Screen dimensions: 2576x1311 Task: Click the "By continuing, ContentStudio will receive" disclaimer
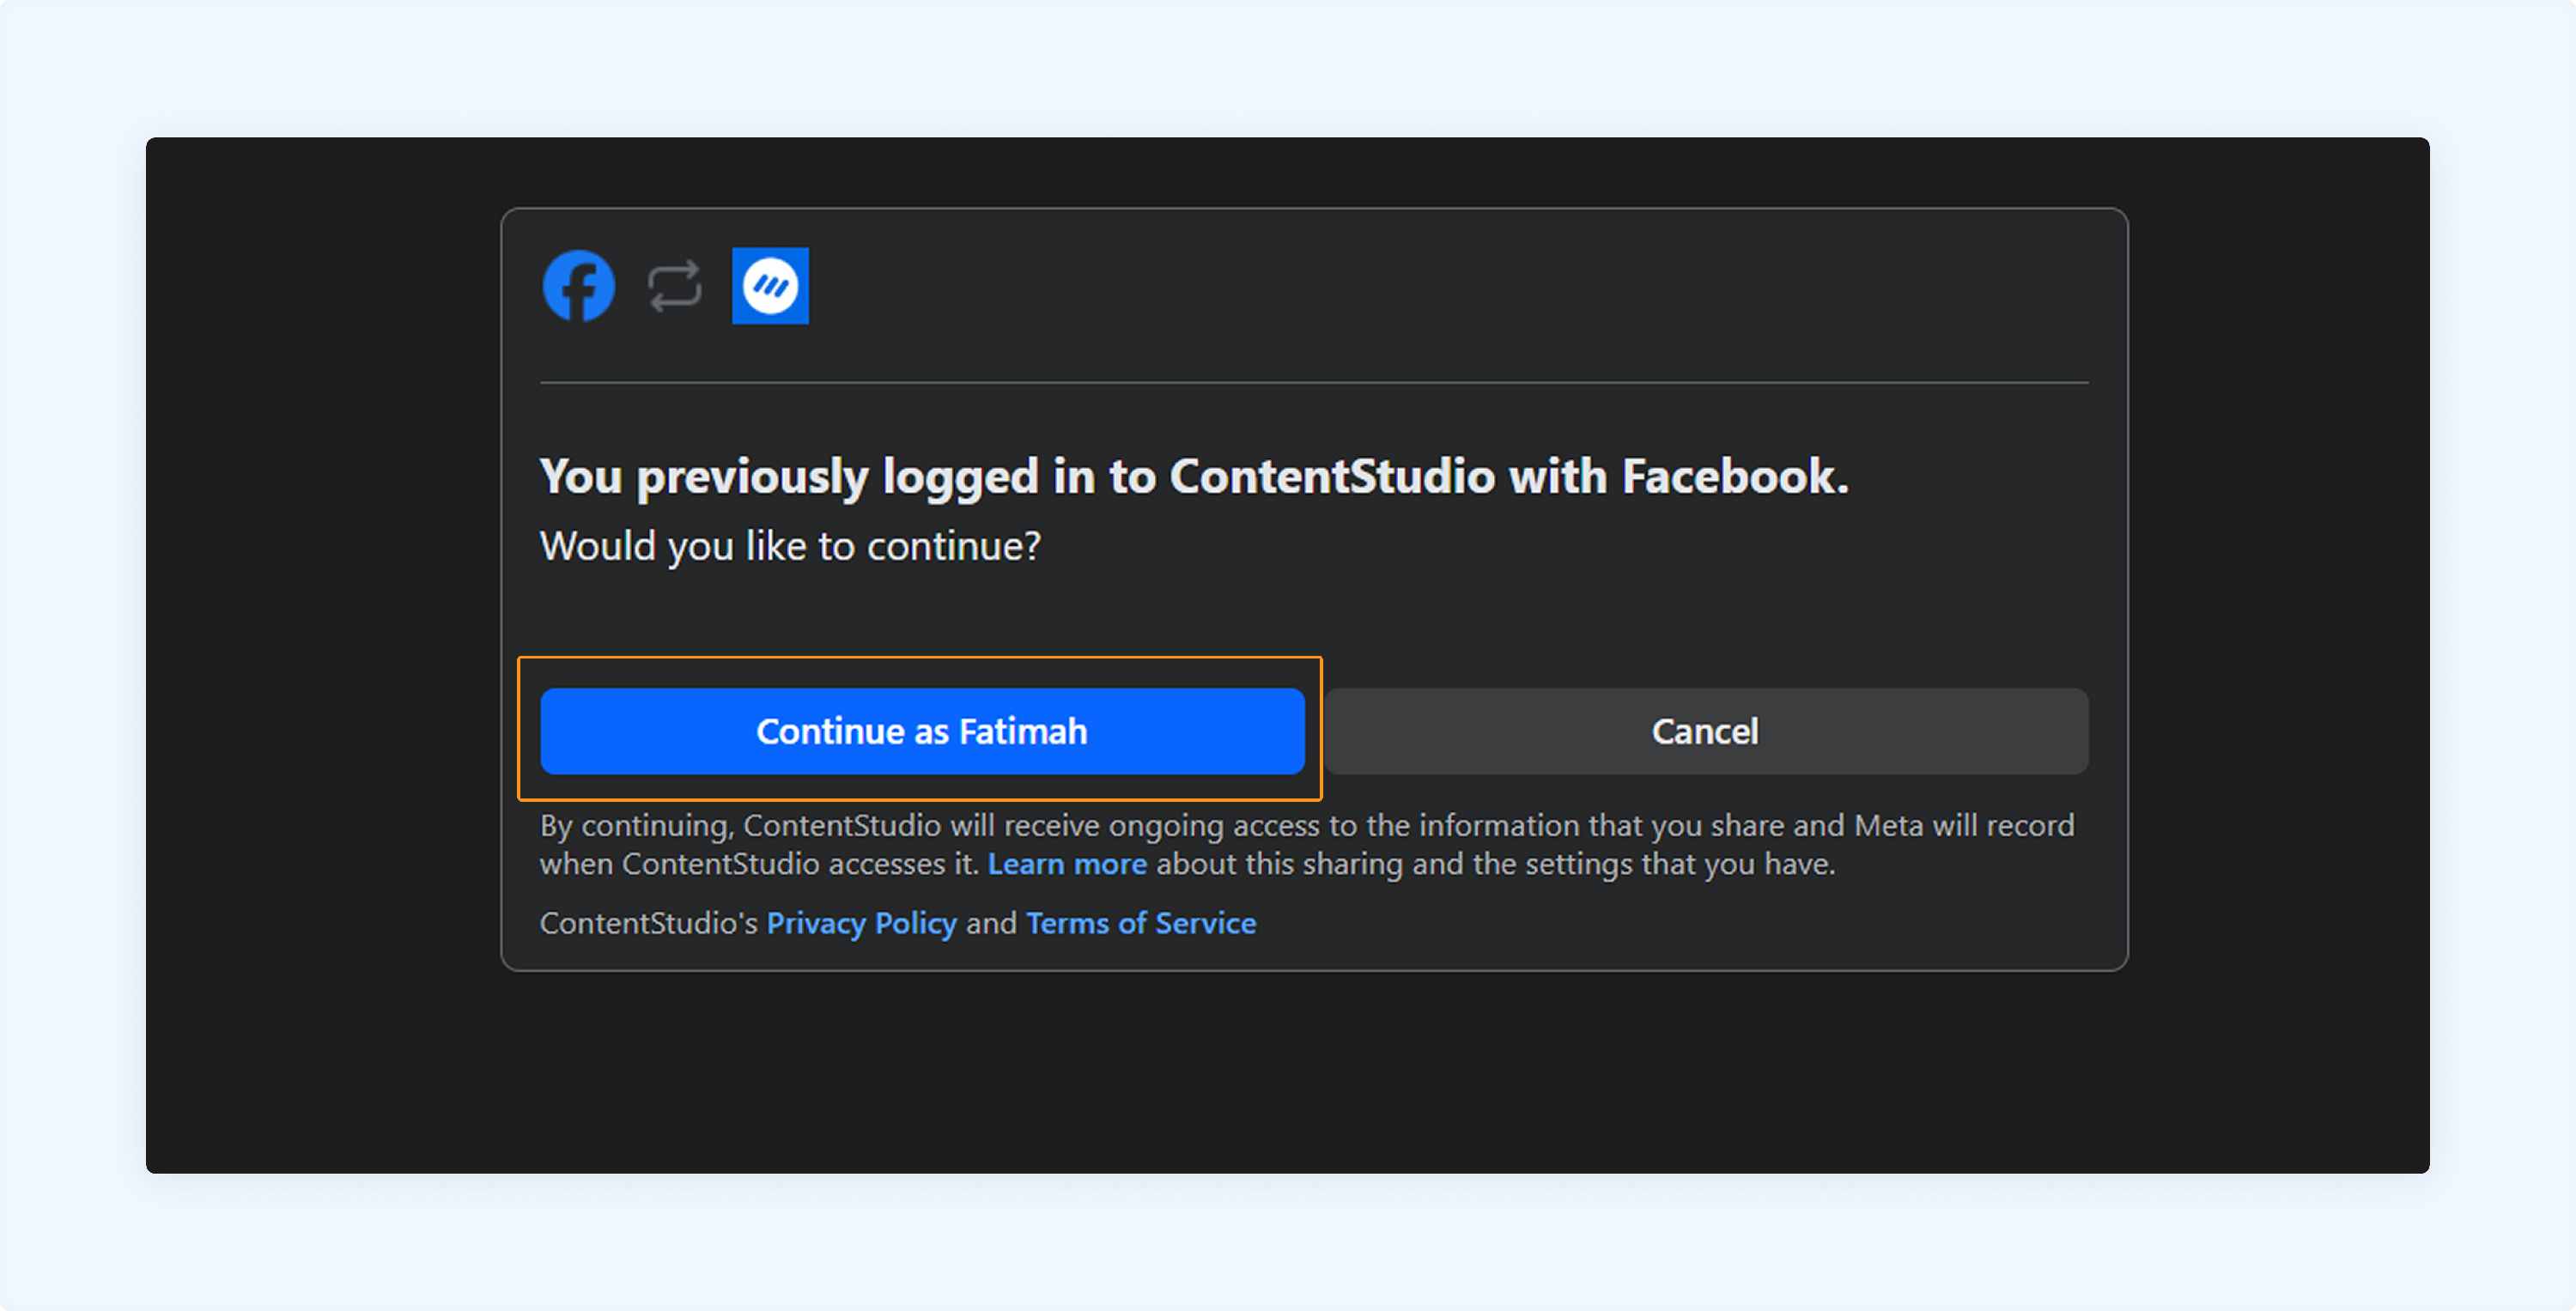[1307, 845]
